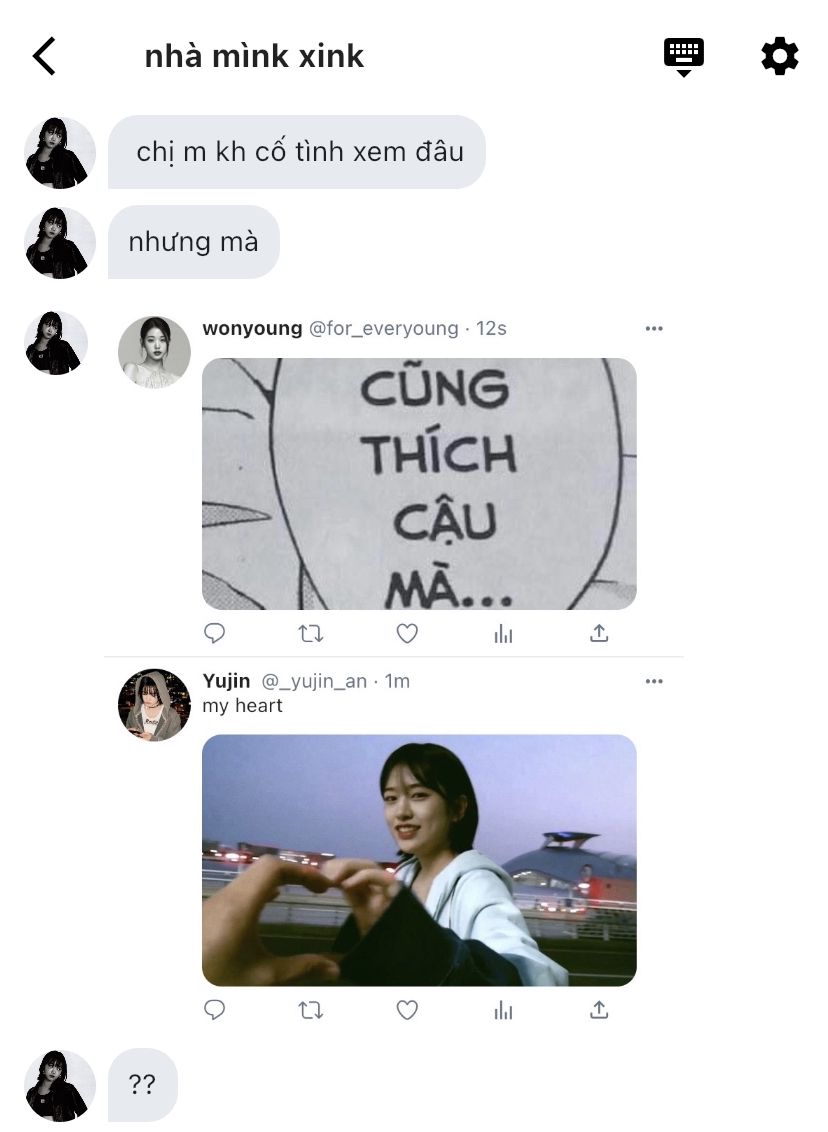Screen dimensions: 828x1132
Task: Open the @_yujin_an profile handle
Action: click(314, 681)
